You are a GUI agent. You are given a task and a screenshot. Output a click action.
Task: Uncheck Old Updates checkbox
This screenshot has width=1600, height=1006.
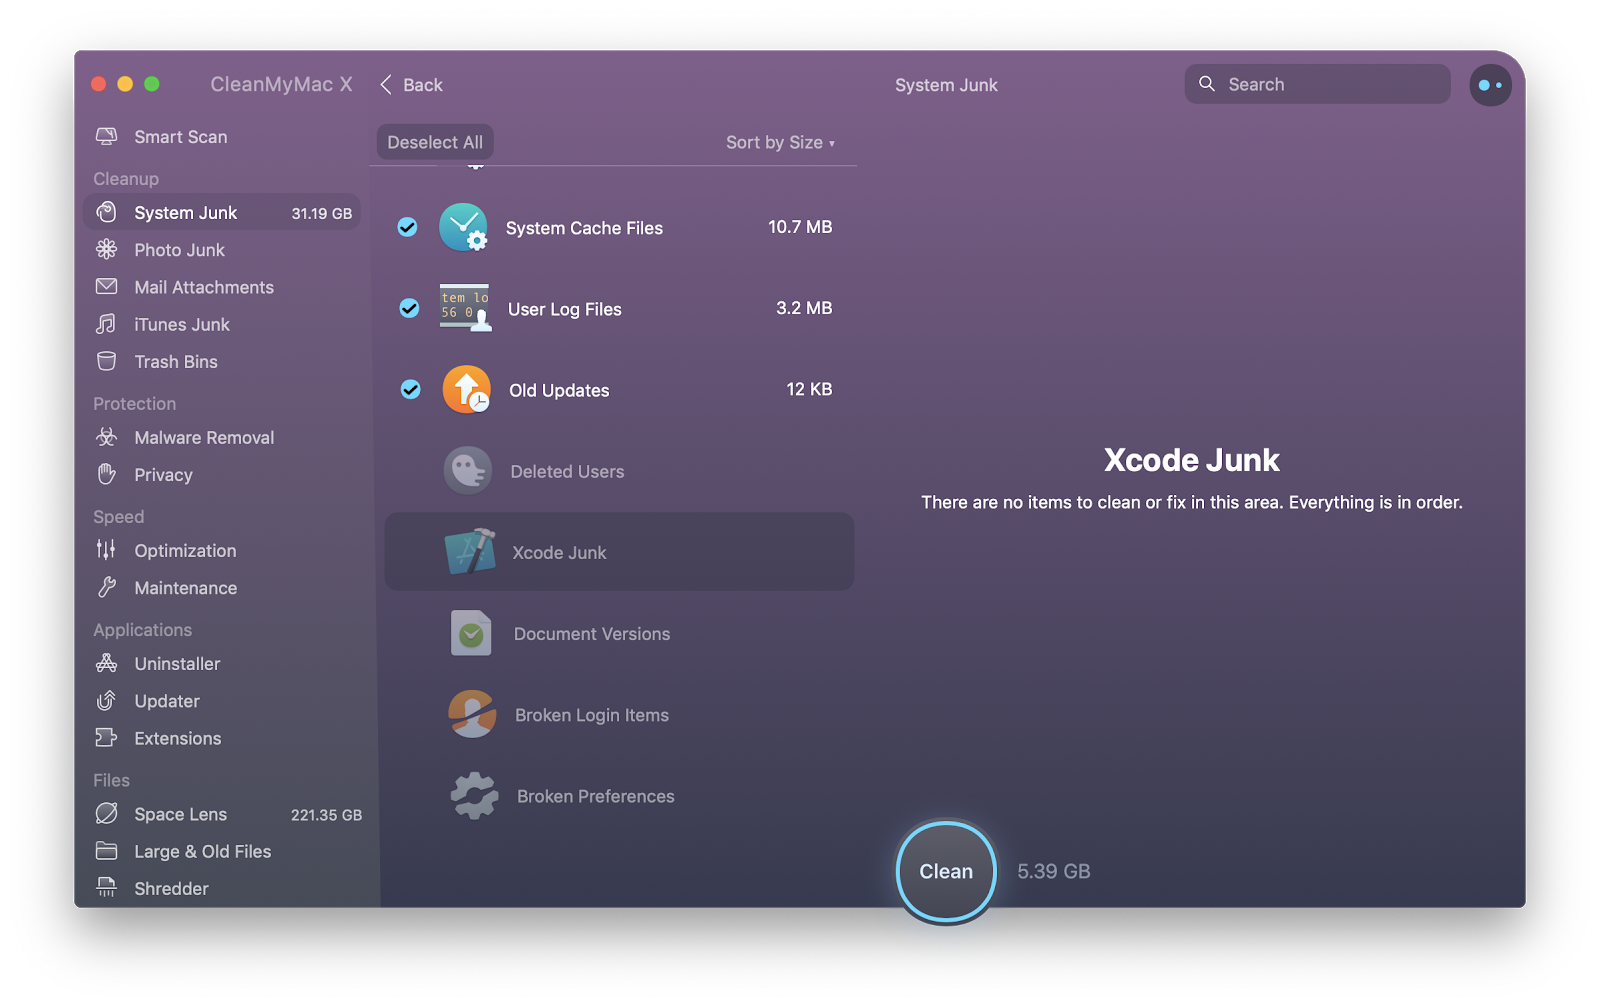click(x=410, y=389)
